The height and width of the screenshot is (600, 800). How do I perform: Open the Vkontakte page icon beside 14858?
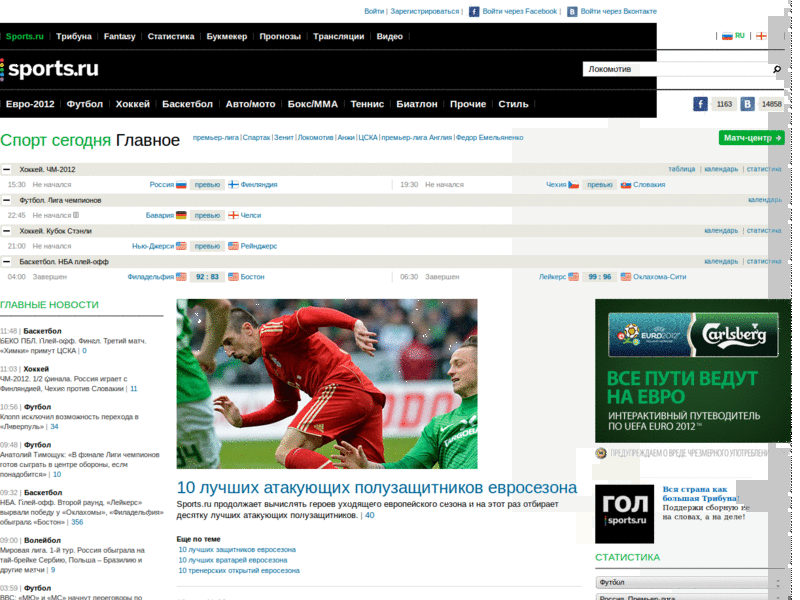coord(747,104)
